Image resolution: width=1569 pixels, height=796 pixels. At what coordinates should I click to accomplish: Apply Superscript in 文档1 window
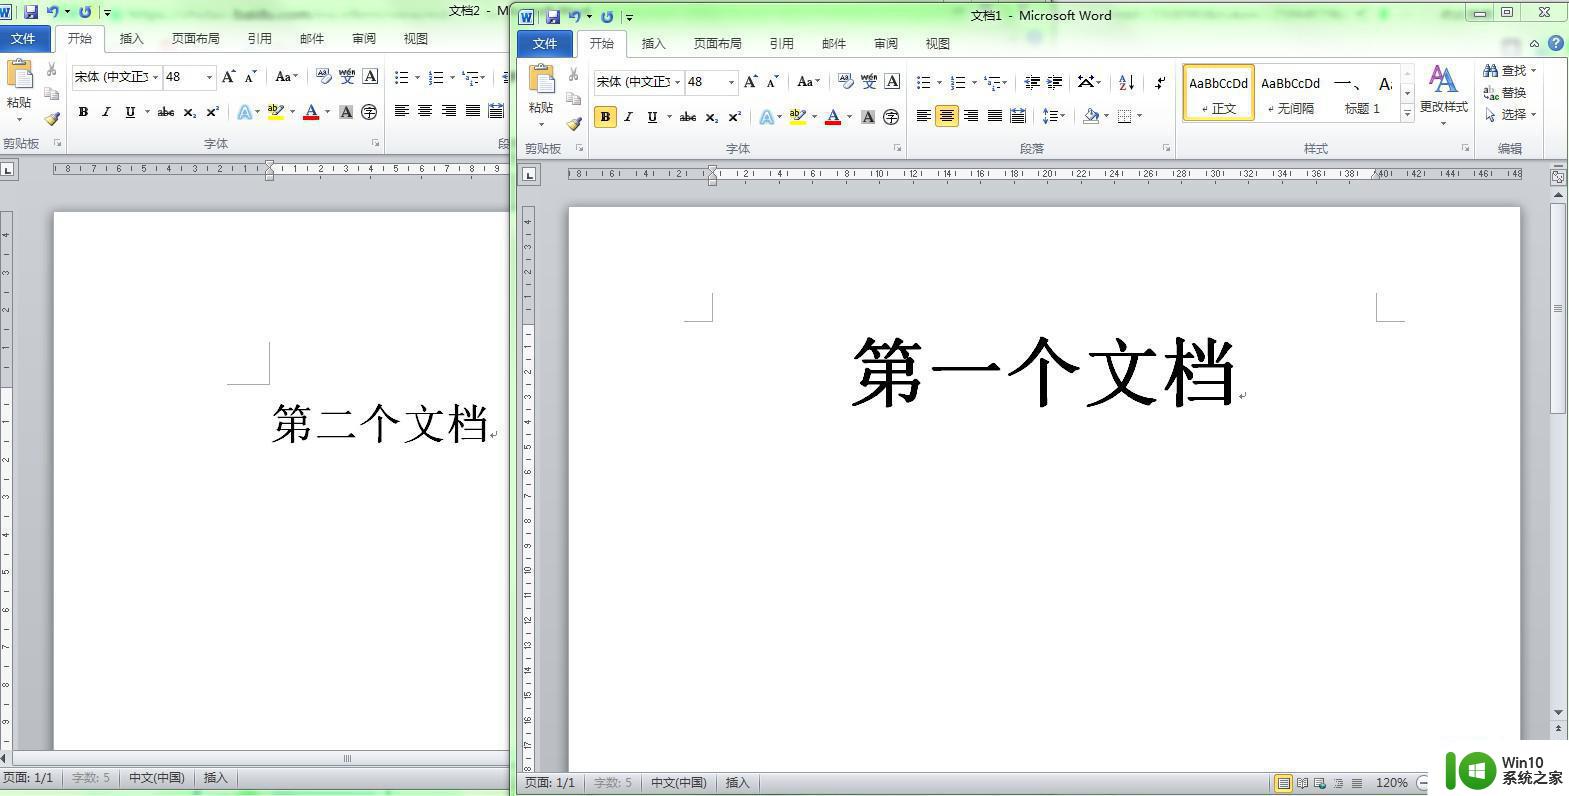[734, 117]
